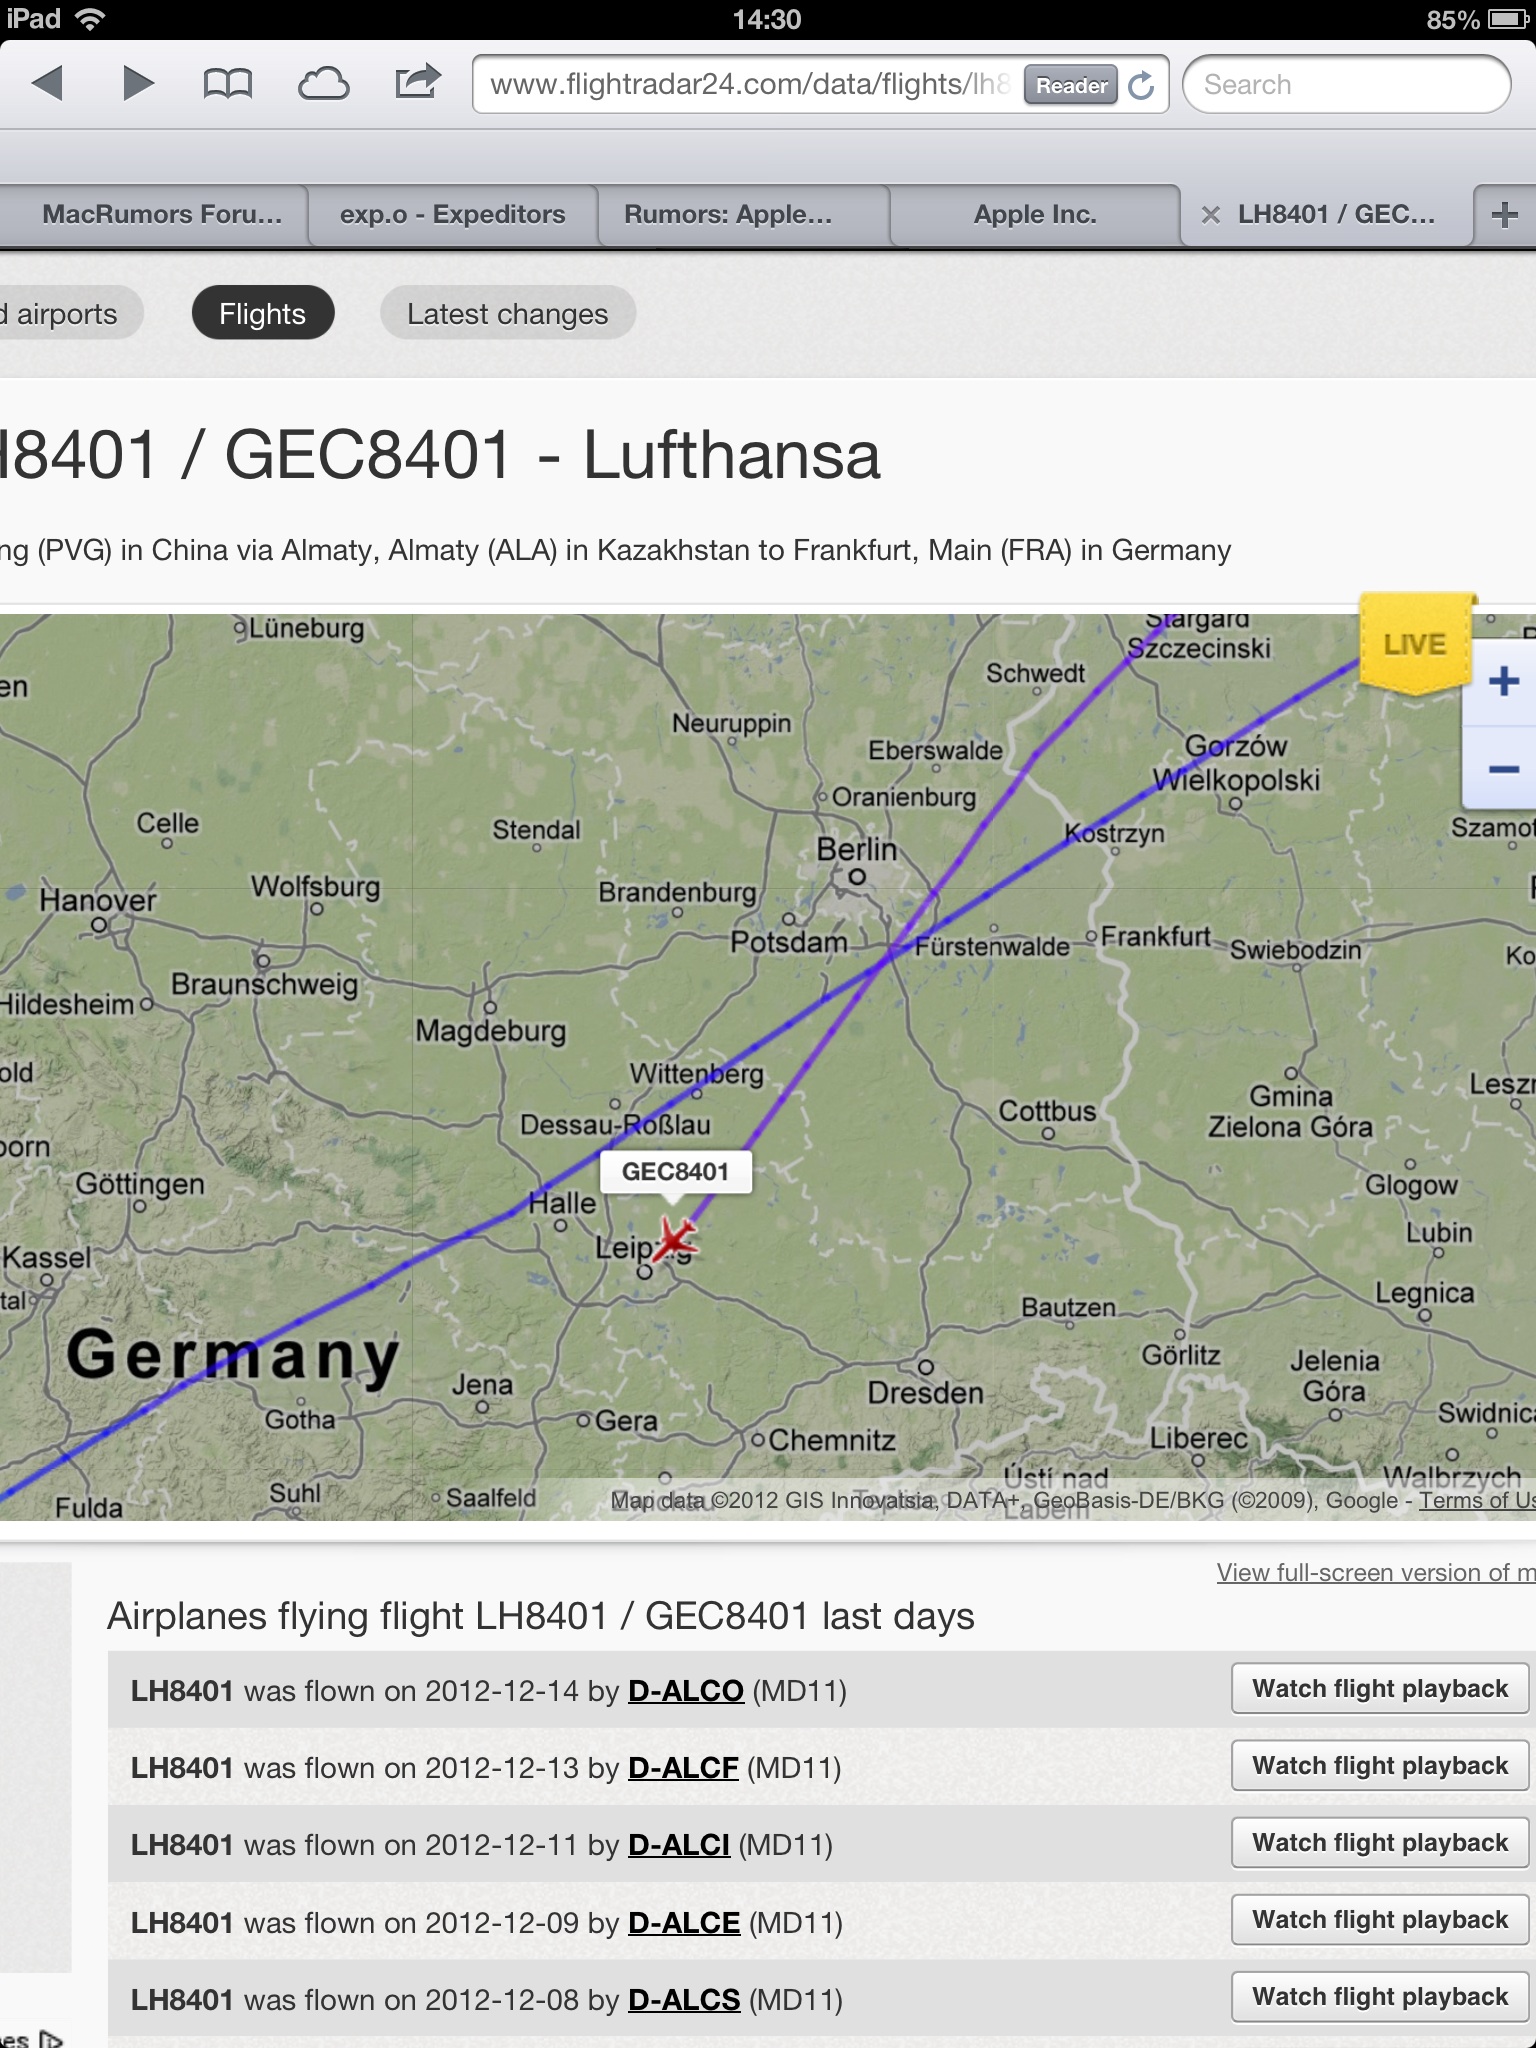Switch to exp.o - Expeditors tab
1536x2048 pixels.
click(x=452, y=215)
